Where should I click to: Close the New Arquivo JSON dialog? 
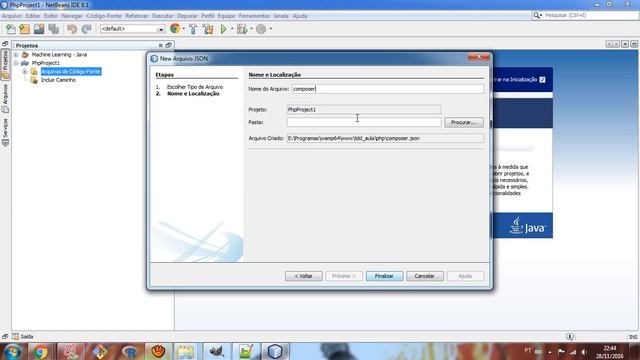479,57
